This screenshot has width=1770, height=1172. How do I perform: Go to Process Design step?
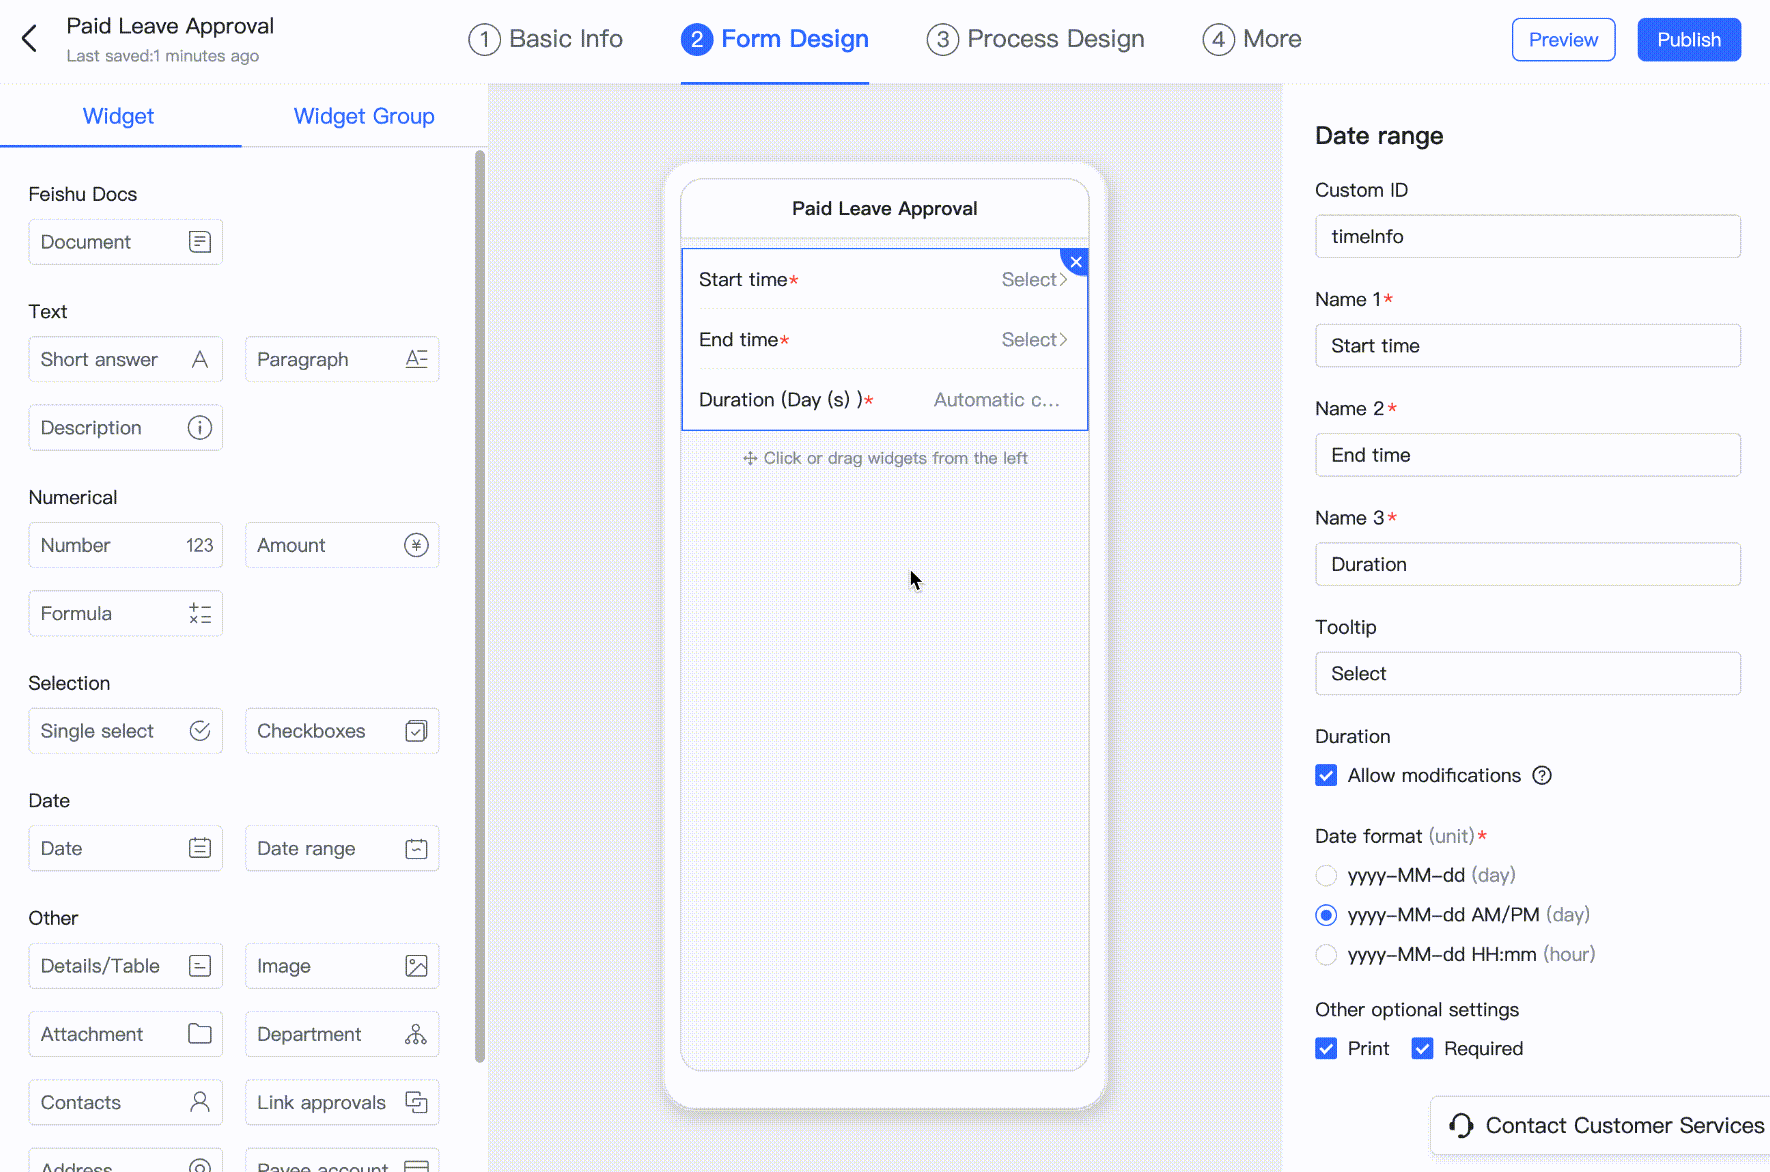[1035, 39]
